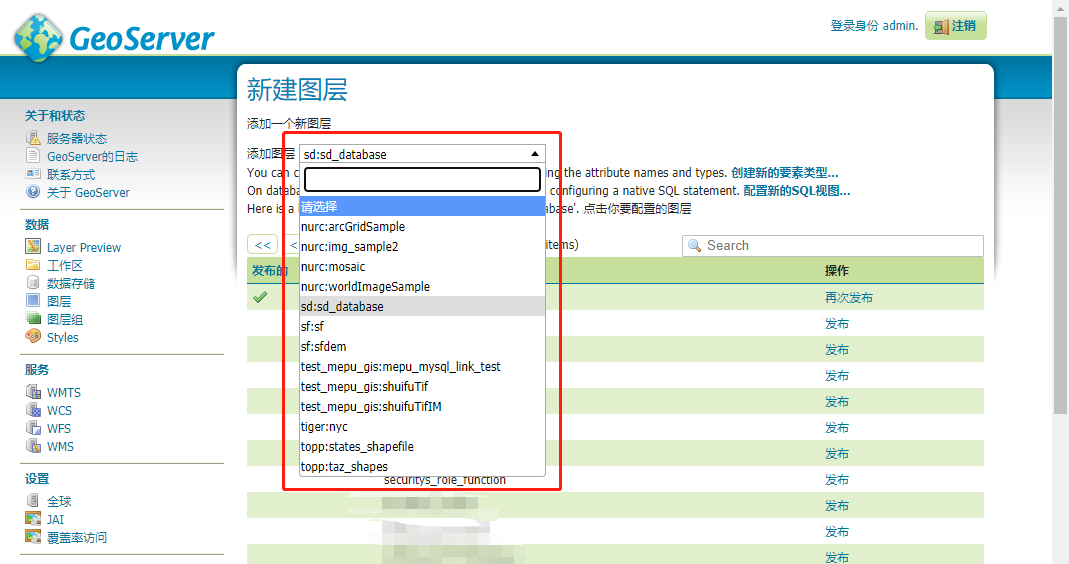Pick topp:states_shapefile option
This screenshot has height=564, width=1069.
(x=422, y=447)
